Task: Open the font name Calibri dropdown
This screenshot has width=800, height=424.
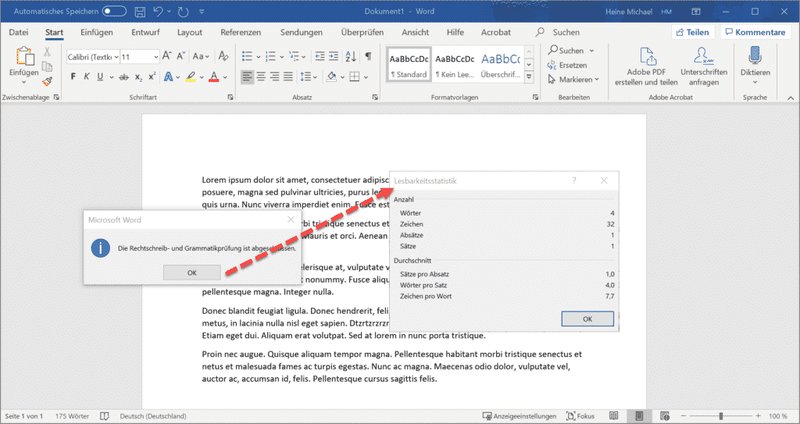Action: (x=116, y=57)
